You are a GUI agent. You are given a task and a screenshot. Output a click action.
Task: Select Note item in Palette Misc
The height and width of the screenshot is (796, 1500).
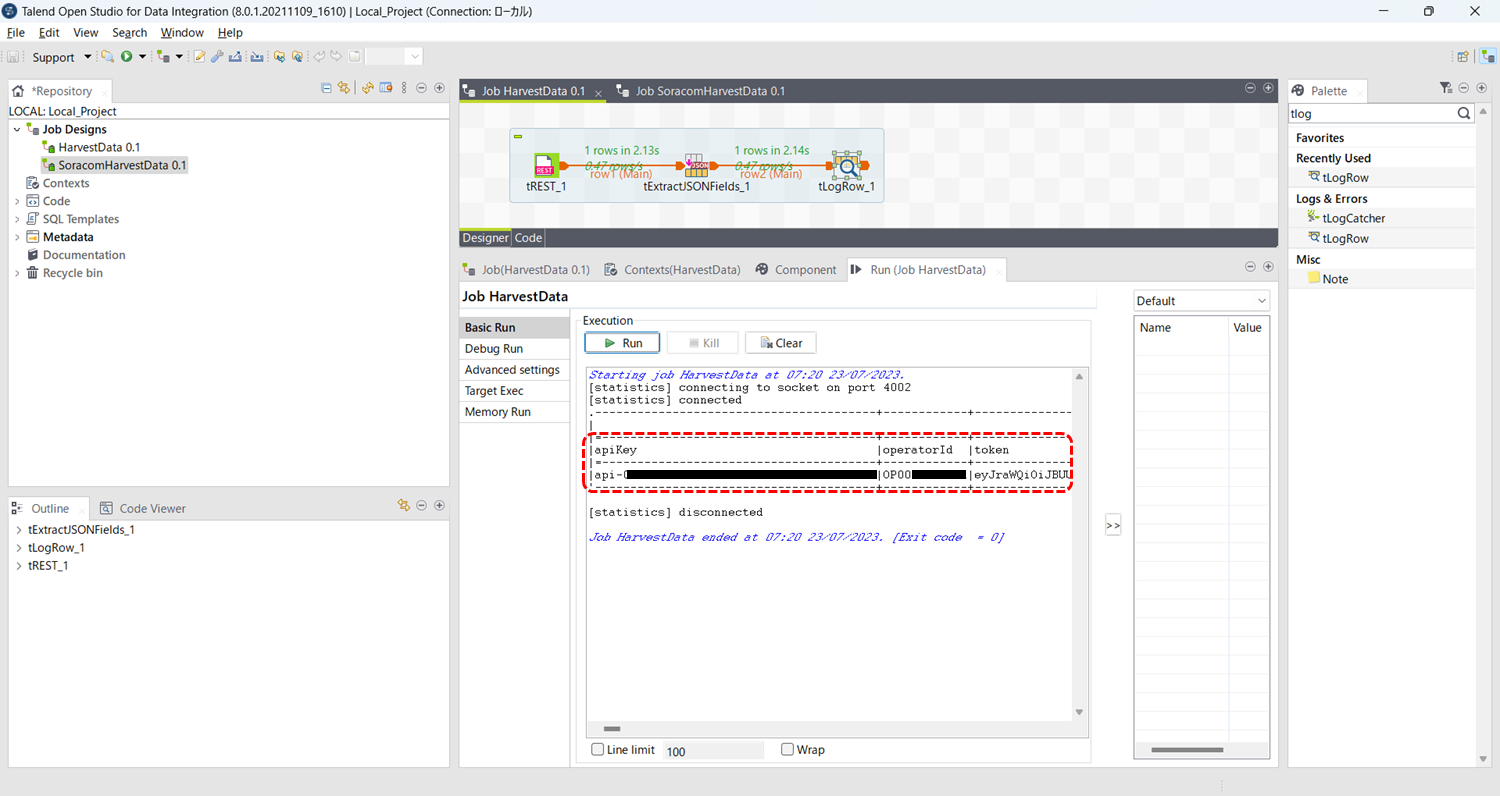(x=1334, y=279)
